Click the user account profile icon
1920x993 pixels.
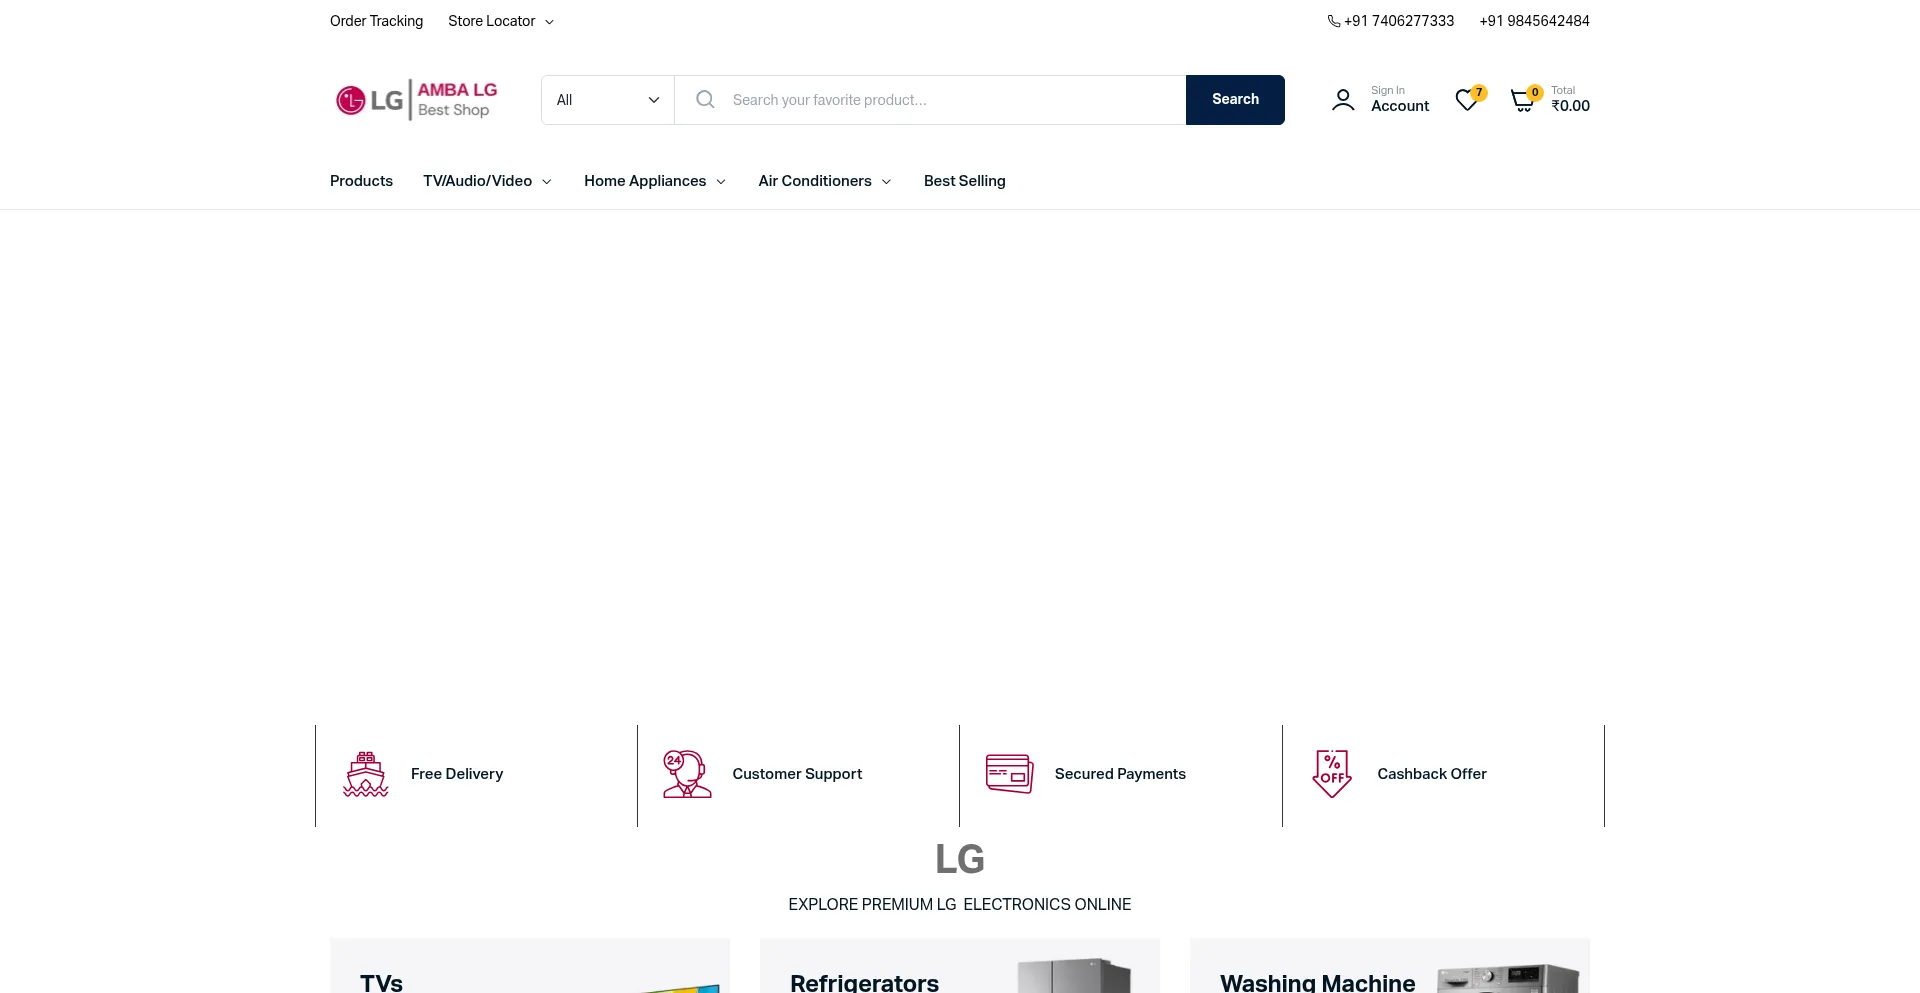(x=1343, y=100)
